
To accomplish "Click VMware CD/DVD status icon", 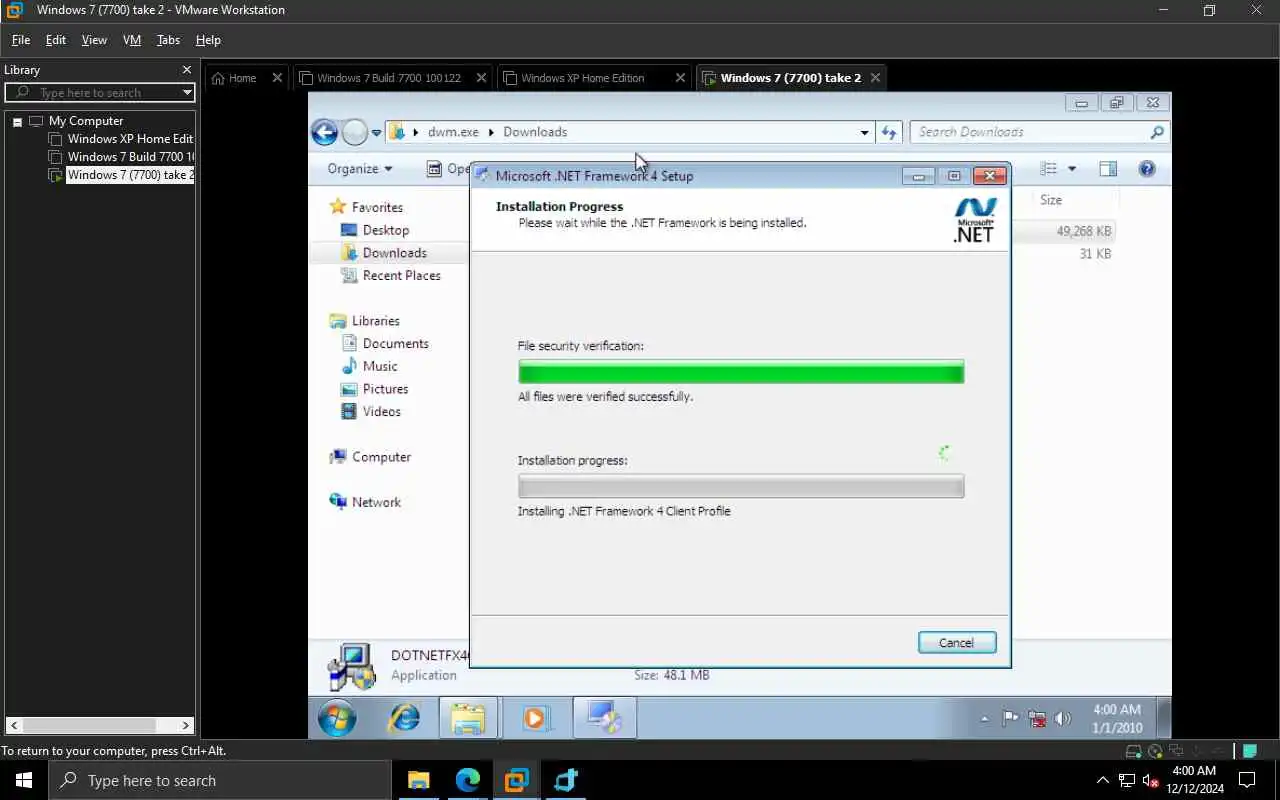I will (1155, 752).
